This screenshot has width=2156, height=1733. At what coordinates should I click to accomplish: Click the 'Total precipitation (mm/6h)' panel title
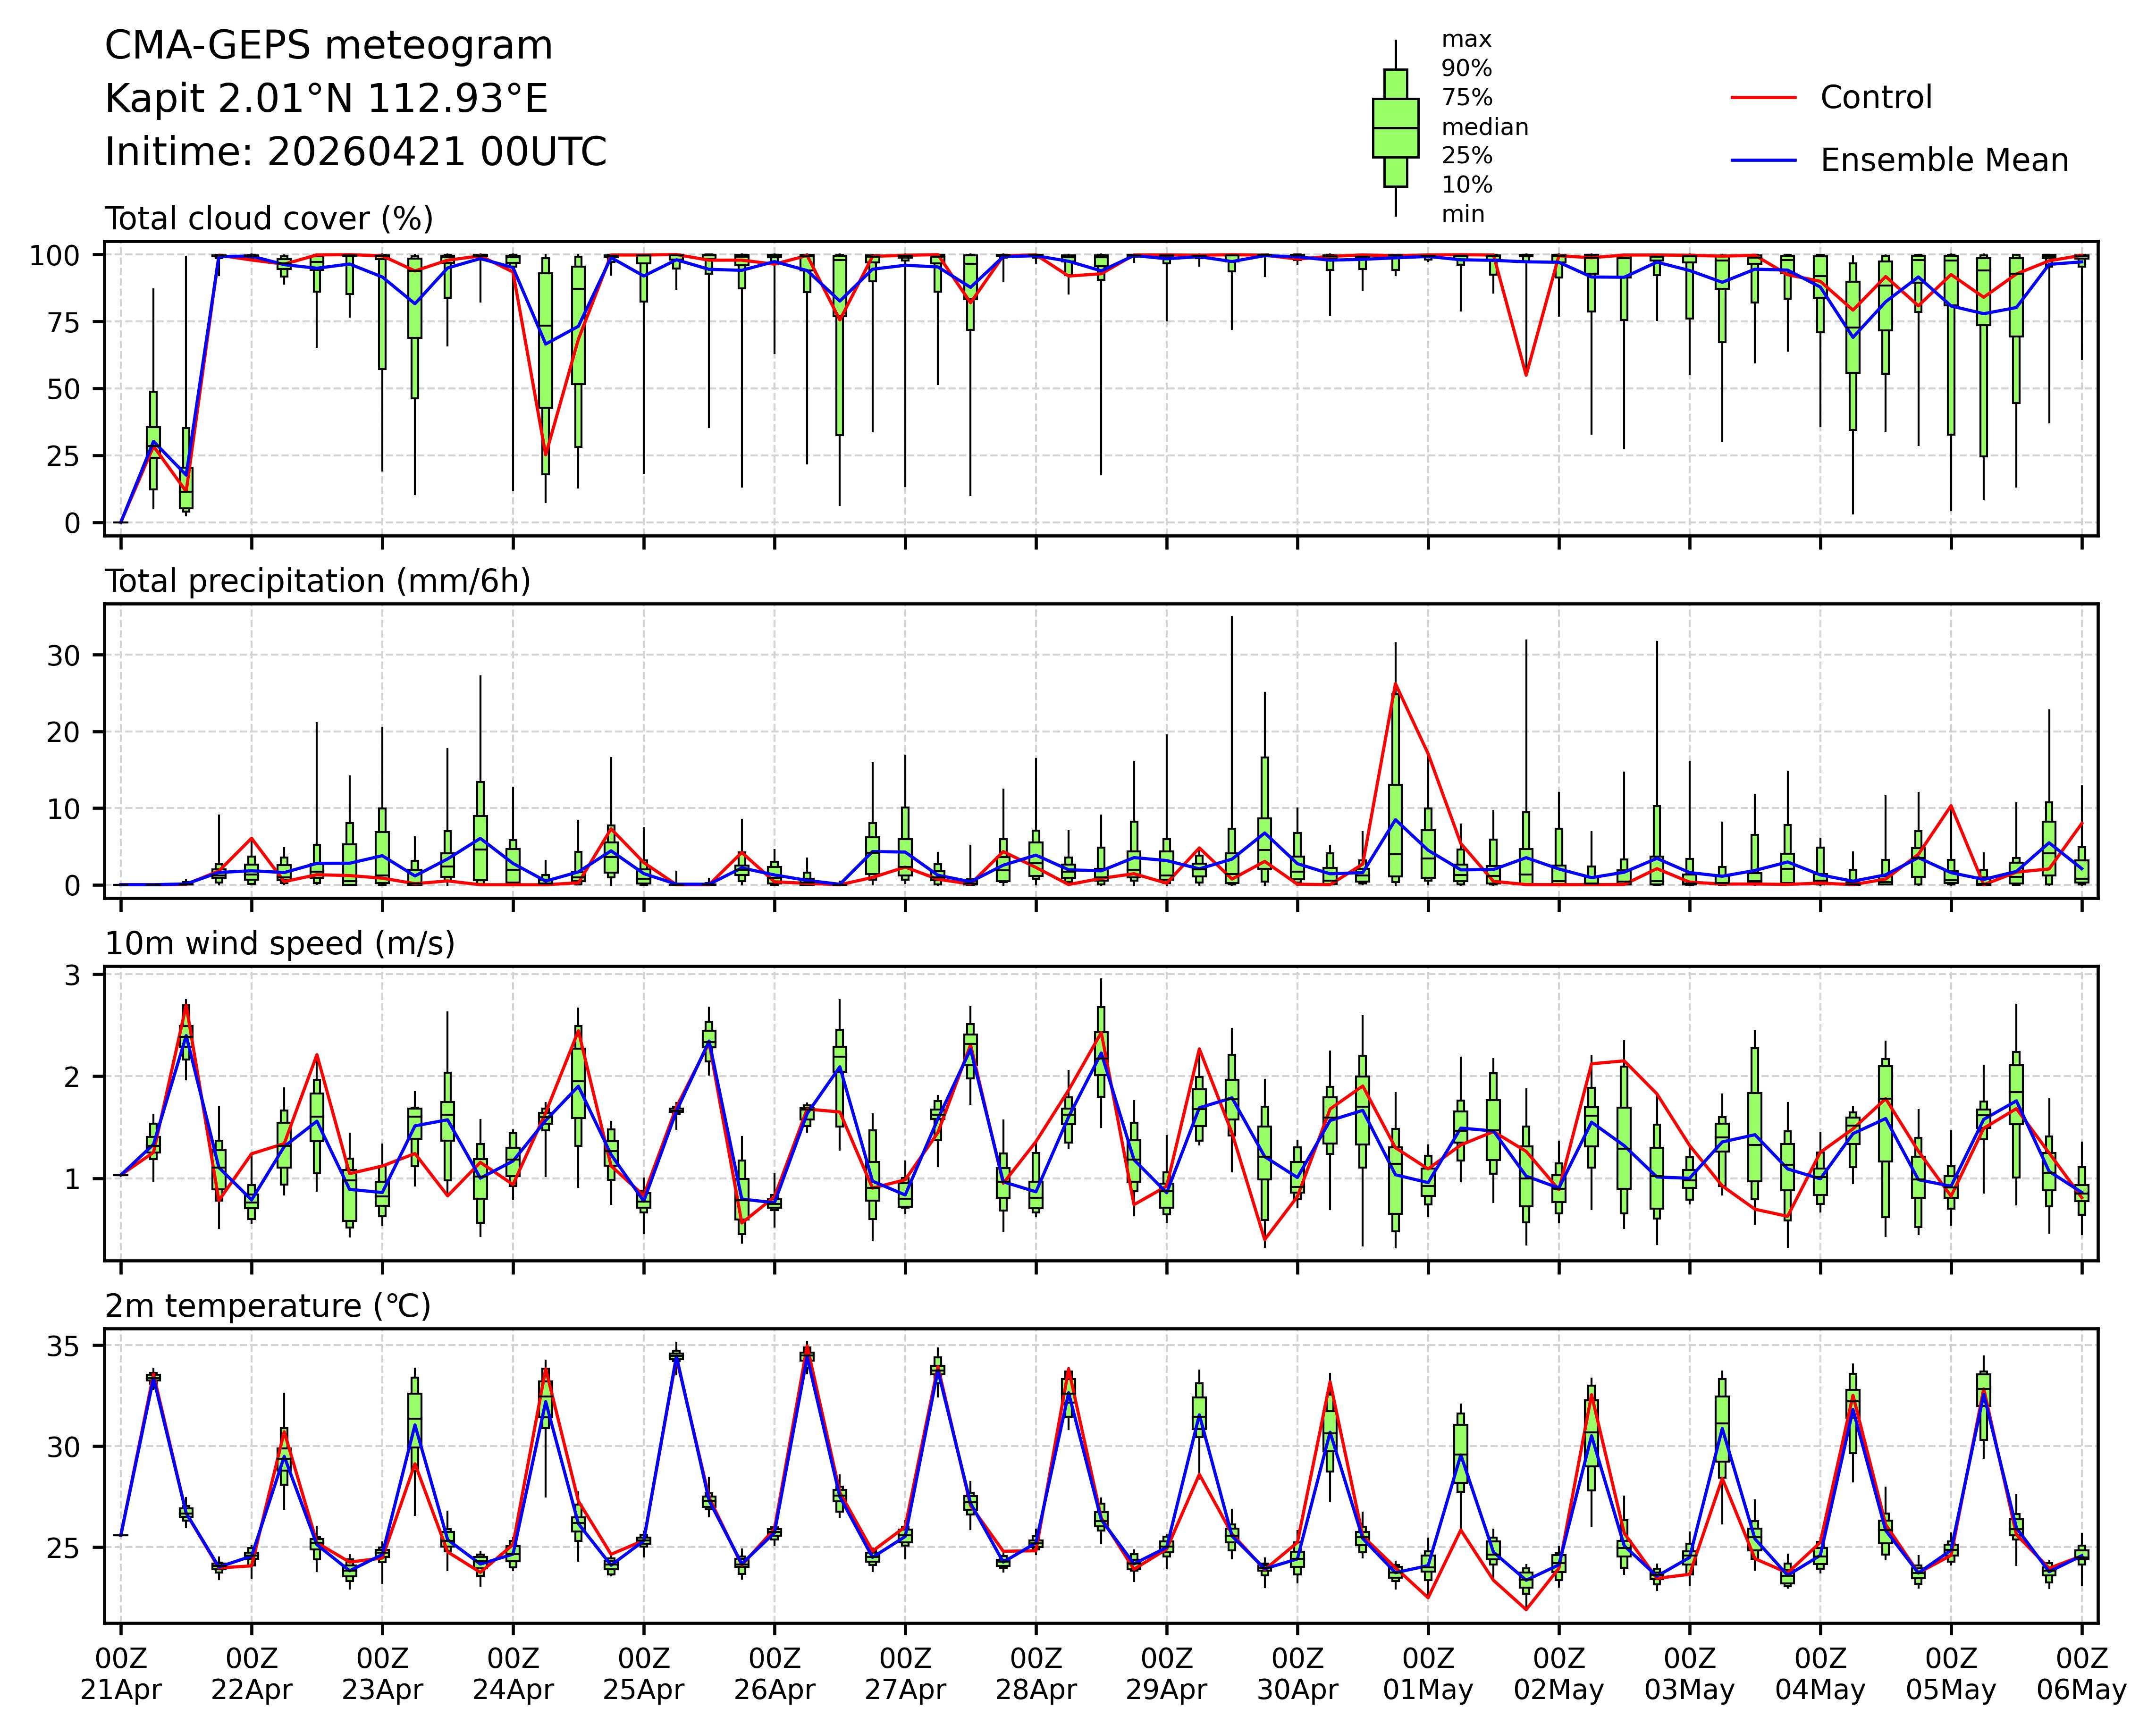click(317, 581)
